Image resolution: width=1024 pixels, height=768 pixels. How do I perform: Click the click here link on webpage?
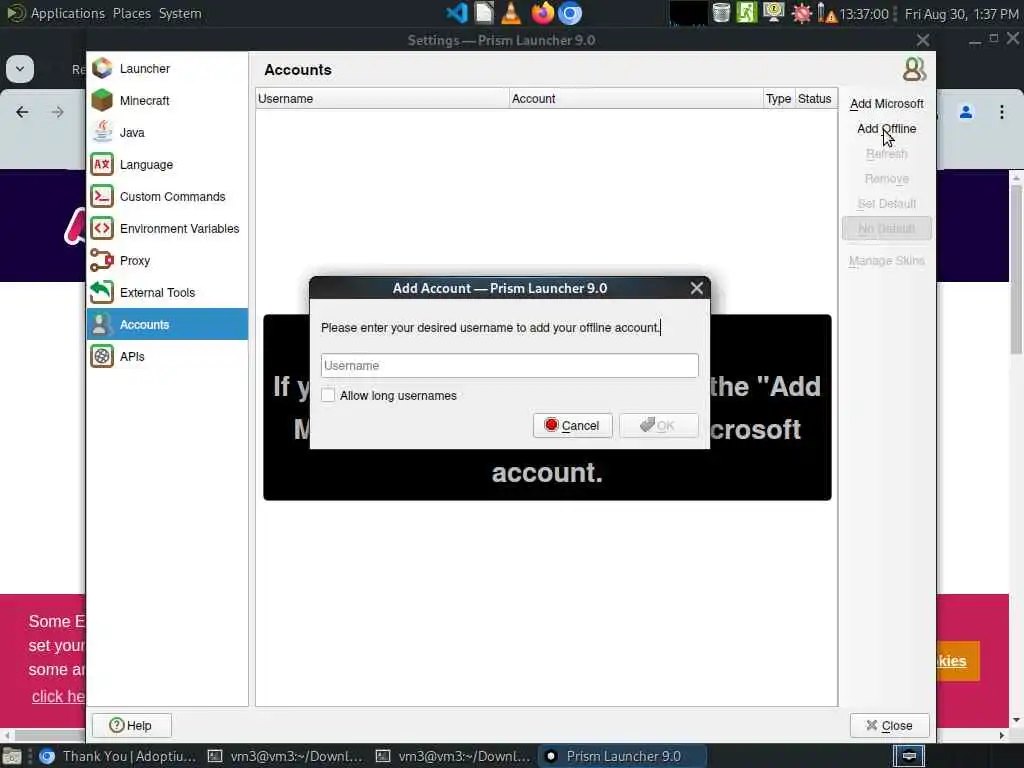coord(58,697)
